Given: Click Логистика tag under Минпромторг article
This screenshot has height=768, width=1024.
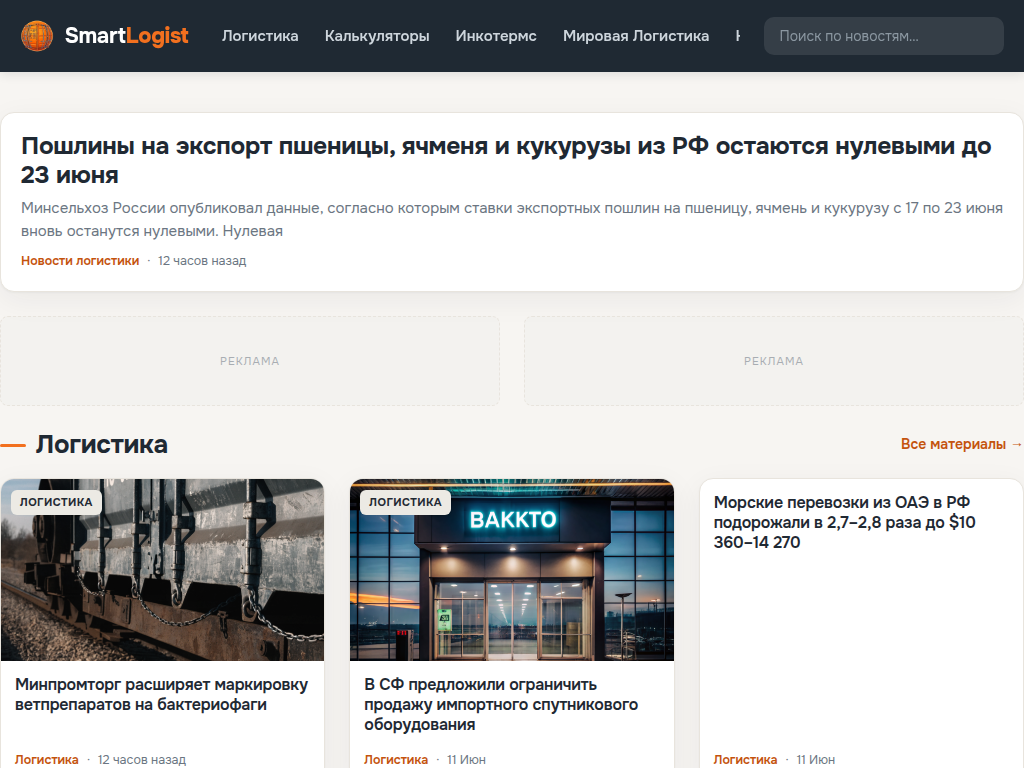Looking at the screenshot, I should coord(46,760).
